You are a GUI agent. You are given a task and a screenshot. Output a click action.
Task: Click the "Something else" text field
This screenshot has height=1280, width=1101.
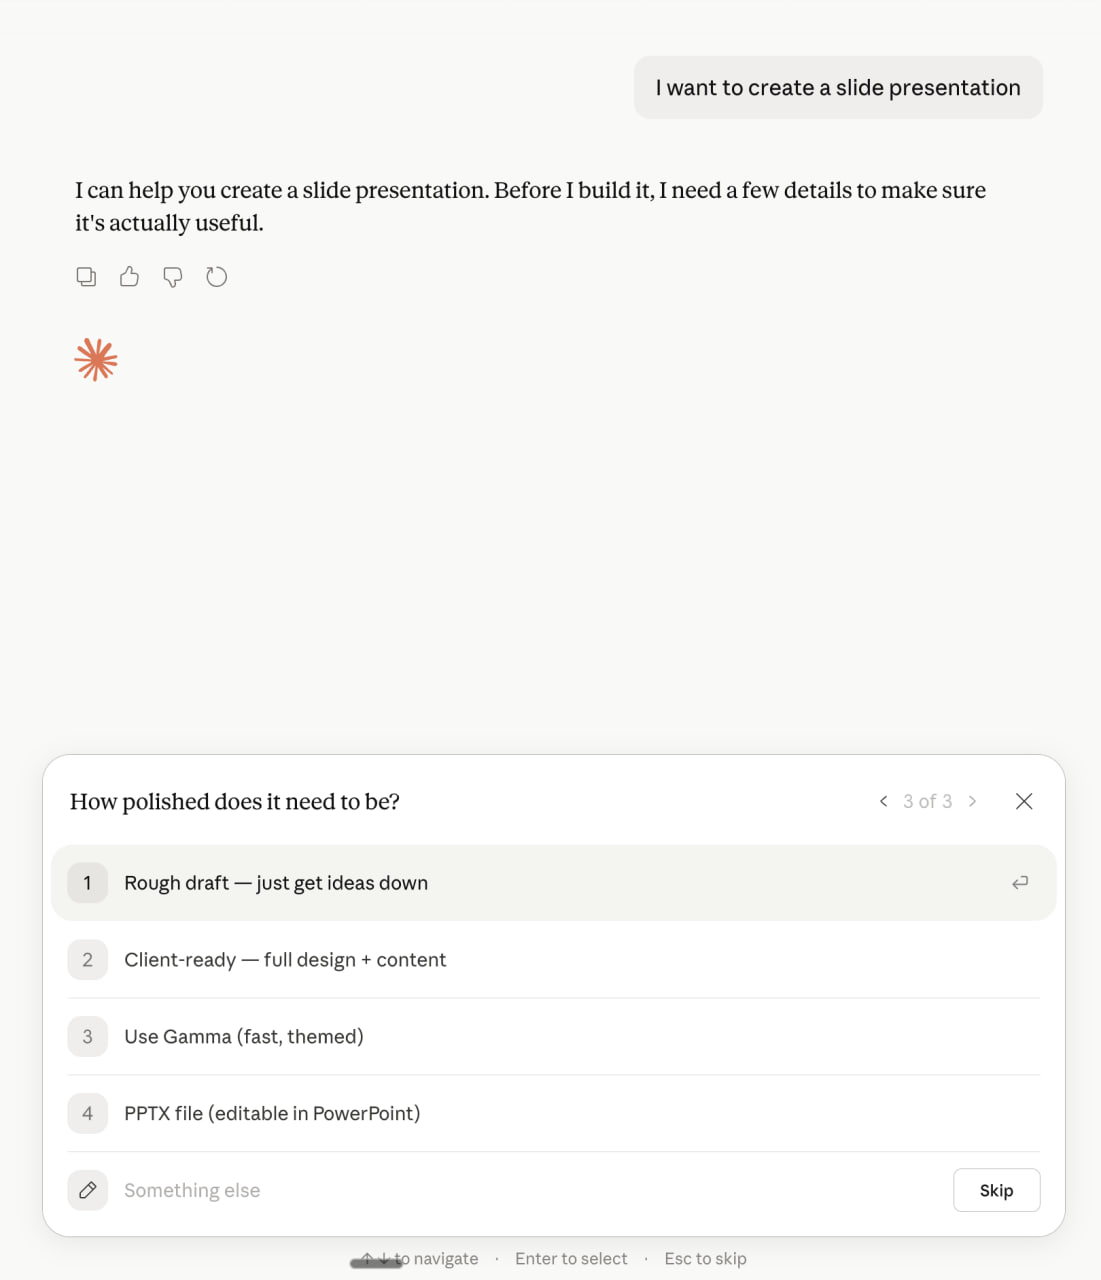coord(500,1190)
